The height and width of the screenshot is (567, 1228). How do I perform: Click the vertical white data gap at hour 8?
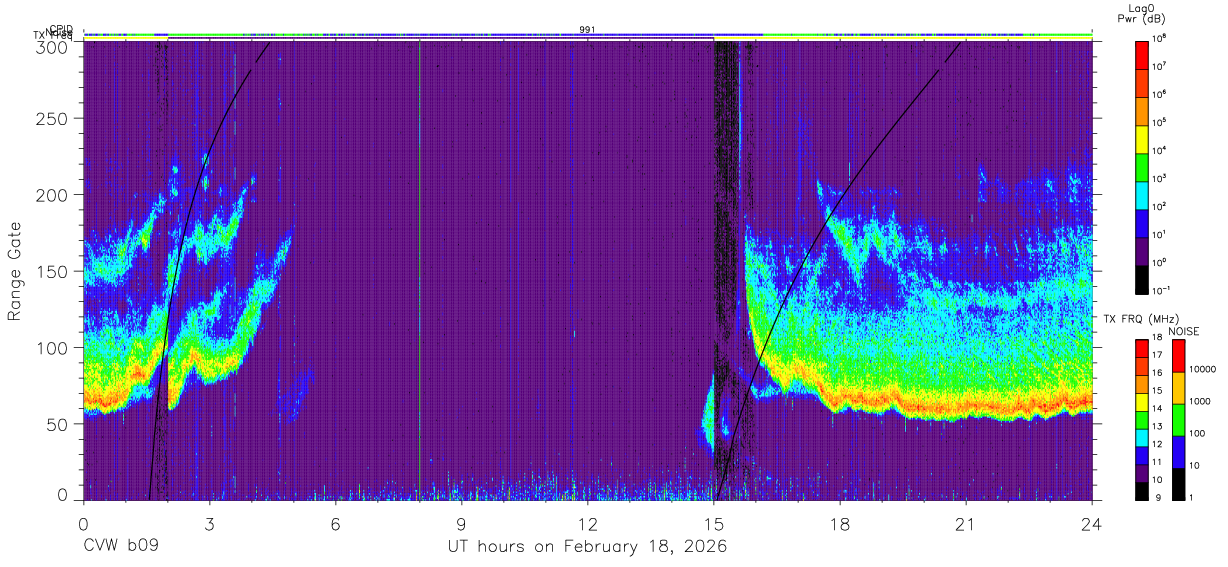[420, 270]
